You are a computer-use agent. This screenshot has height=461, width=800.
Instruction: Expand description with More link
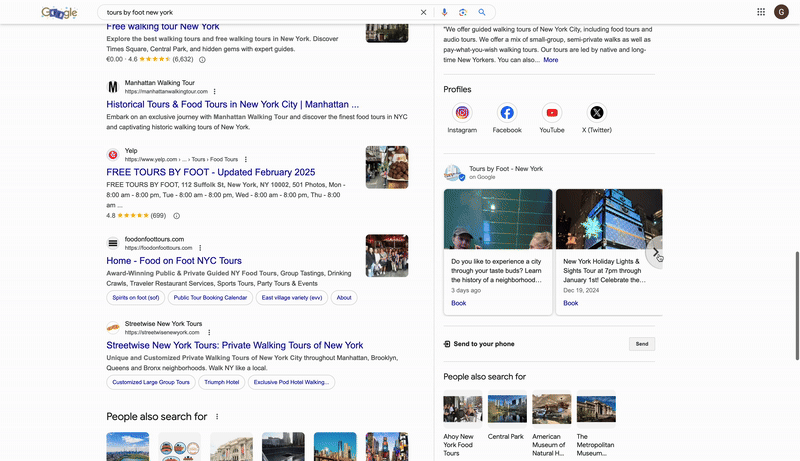click(550, 60)
